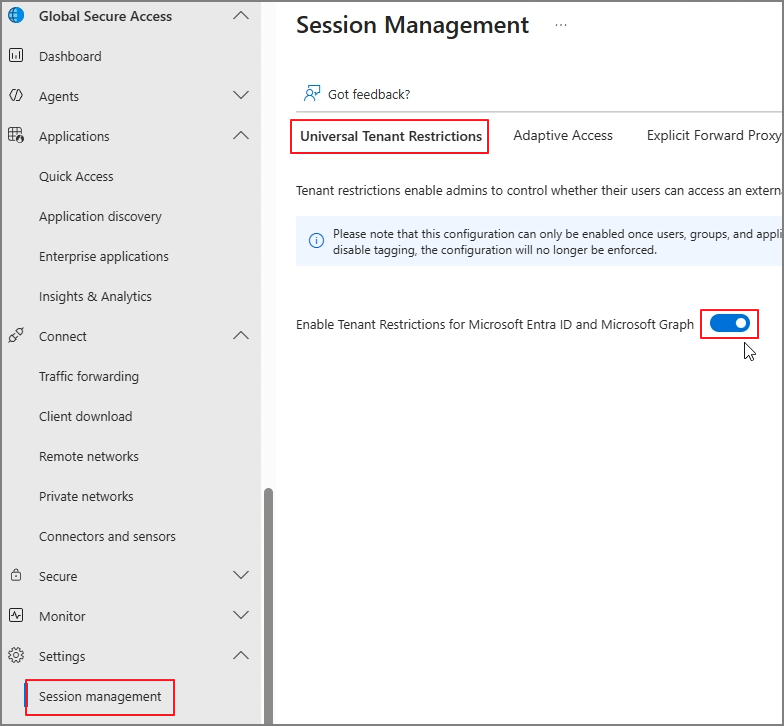Open Dashboard in the sidebar
The height and width of the screenshot is (726, 784).
pos(70,56)
